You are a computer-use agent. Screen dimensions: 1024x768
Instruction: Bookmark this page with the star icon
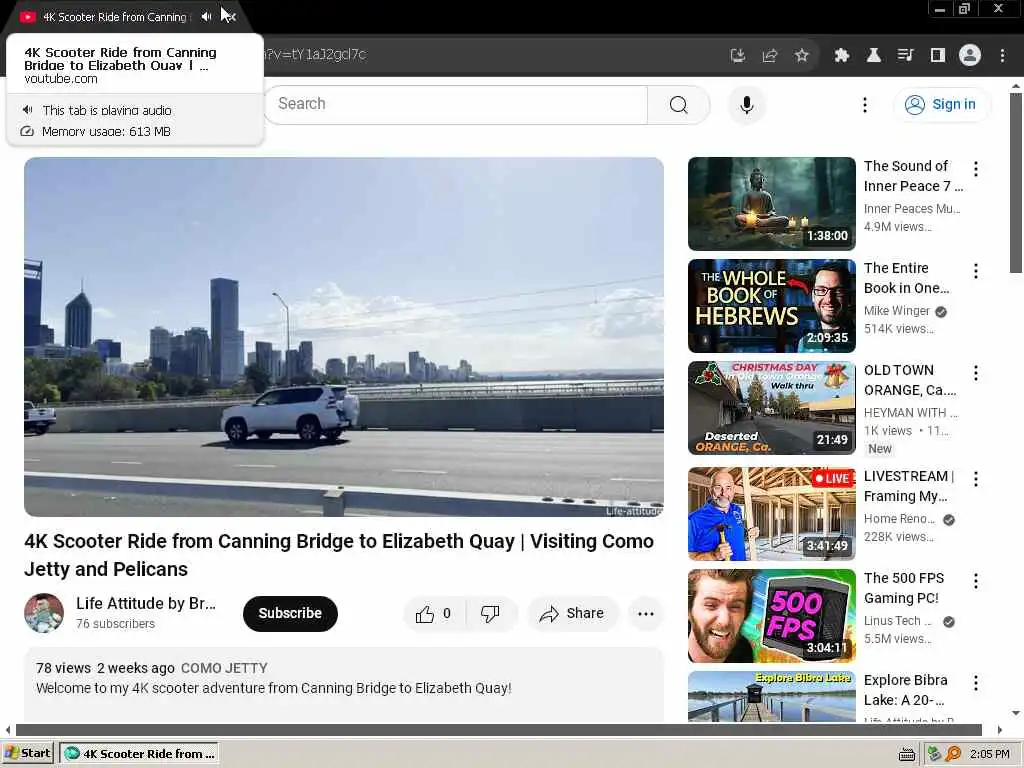click(x=802, y=56)
